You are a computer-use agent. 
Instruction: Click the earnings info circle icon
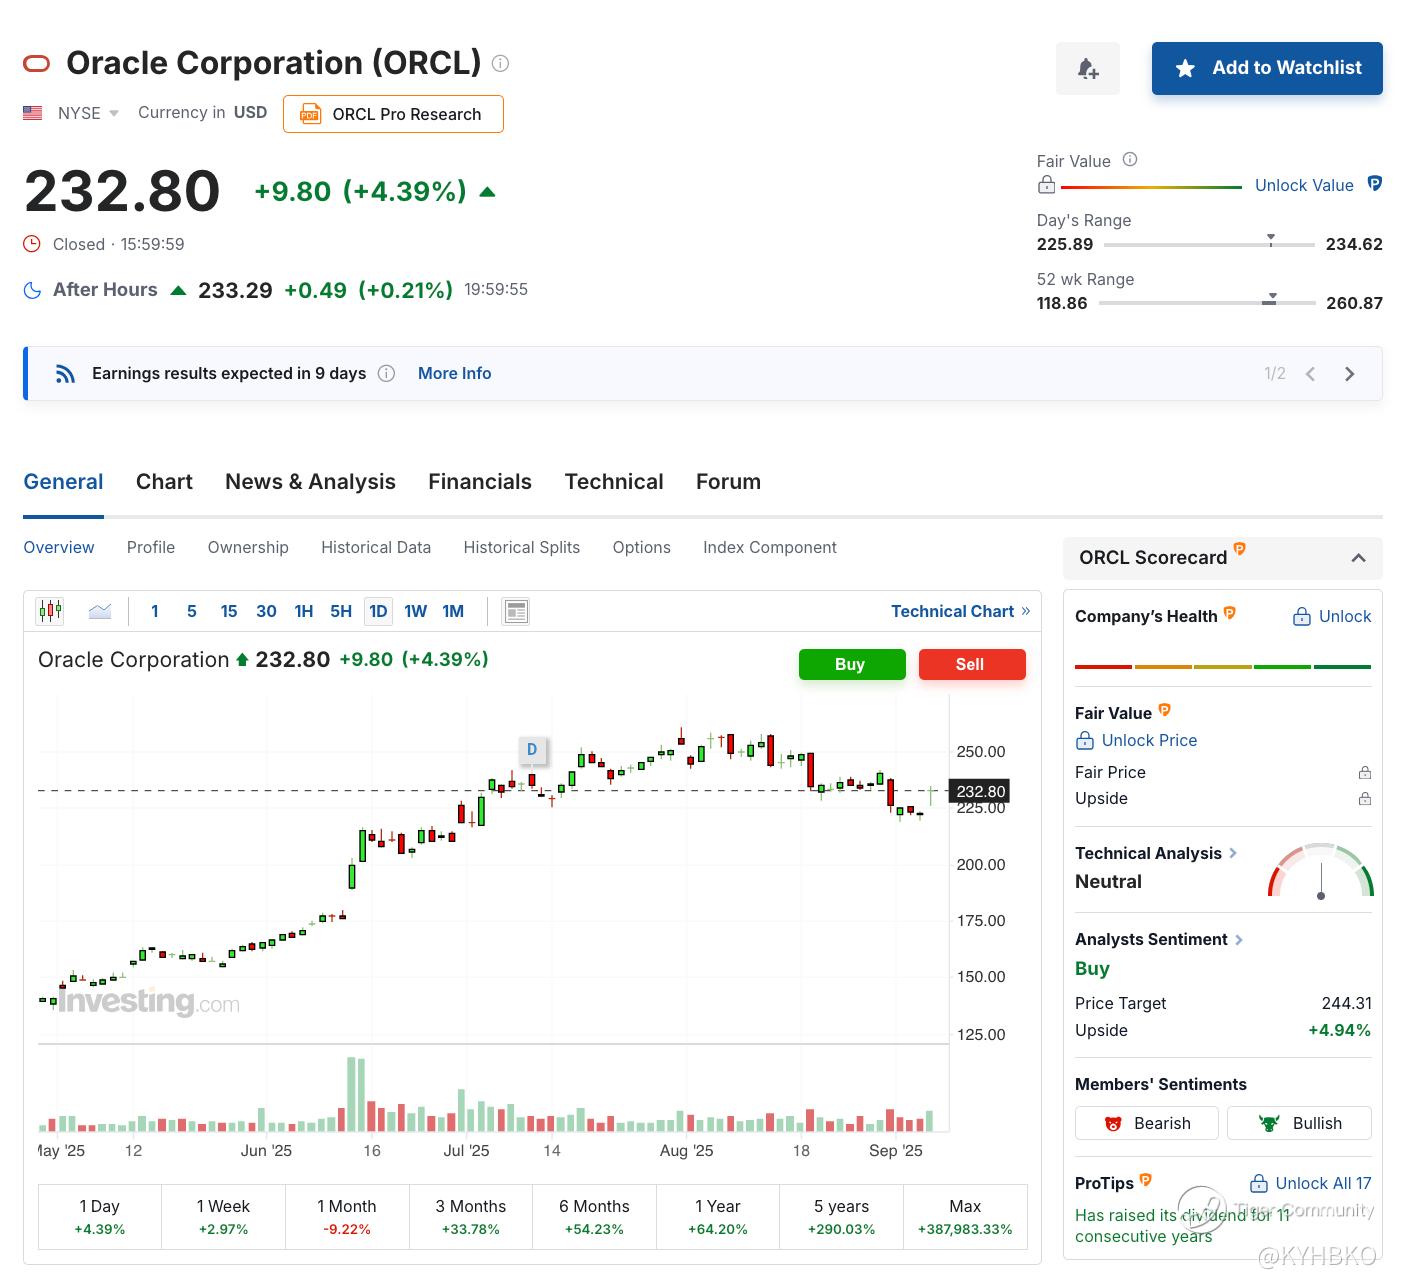[x=386, y=373]
